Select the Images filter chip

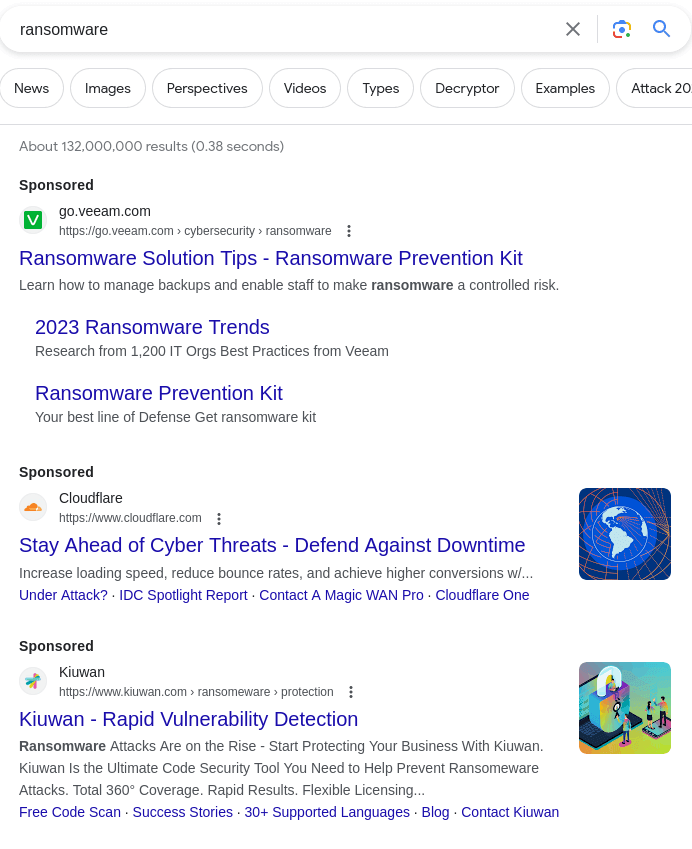click(108, 88)
